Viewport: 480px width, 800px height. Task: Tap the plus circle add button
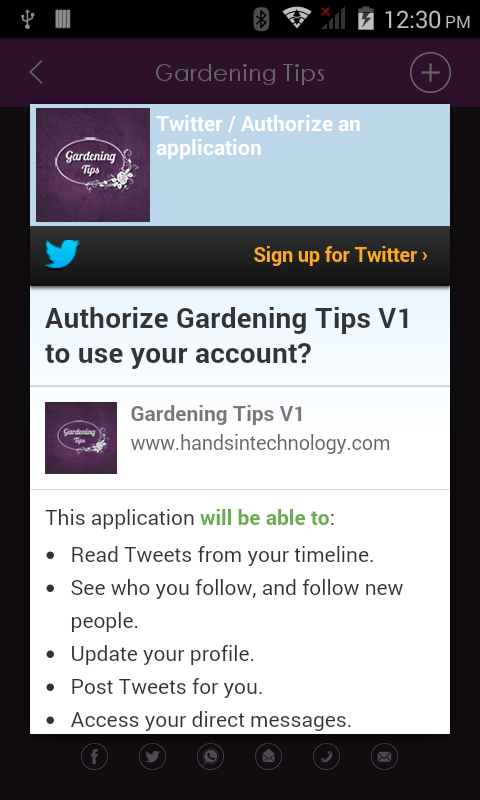click(x=430, y=72)
